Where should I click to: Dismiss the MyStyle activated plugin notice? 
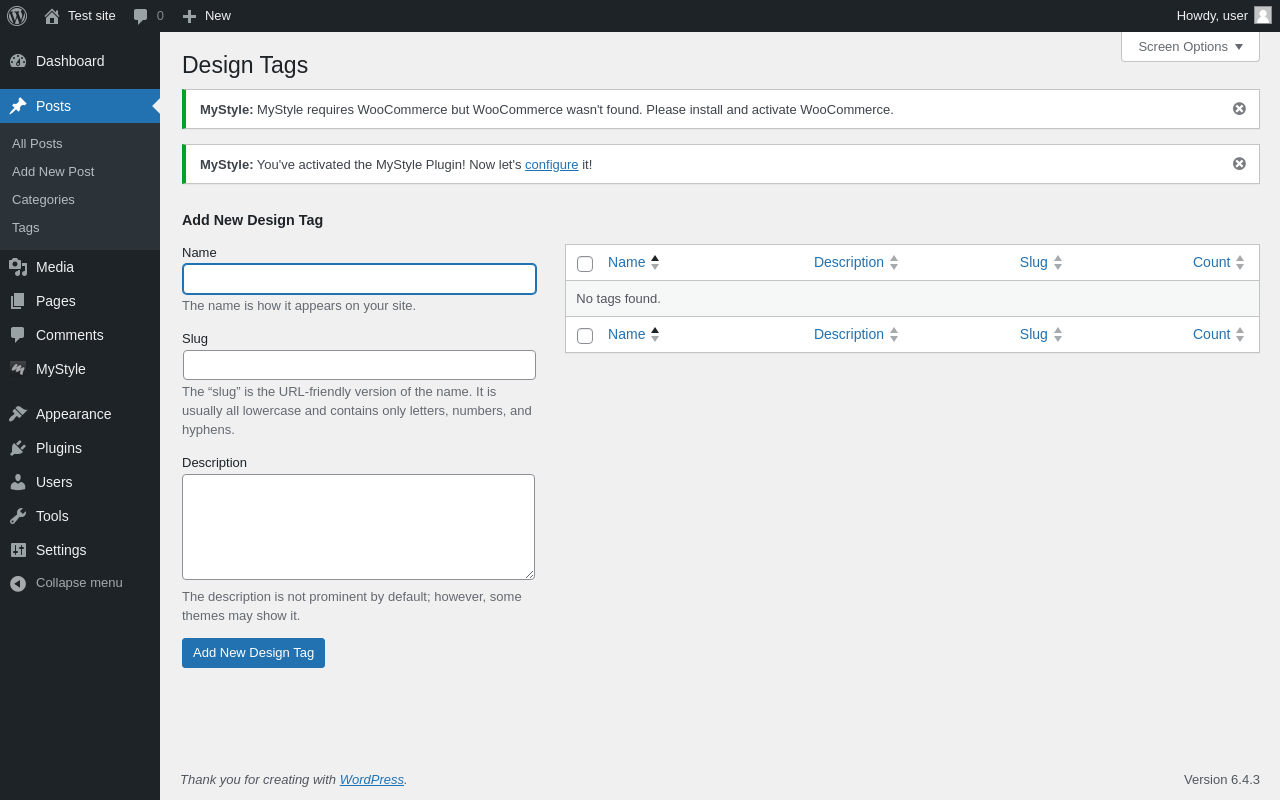[x=1239, y=164]
